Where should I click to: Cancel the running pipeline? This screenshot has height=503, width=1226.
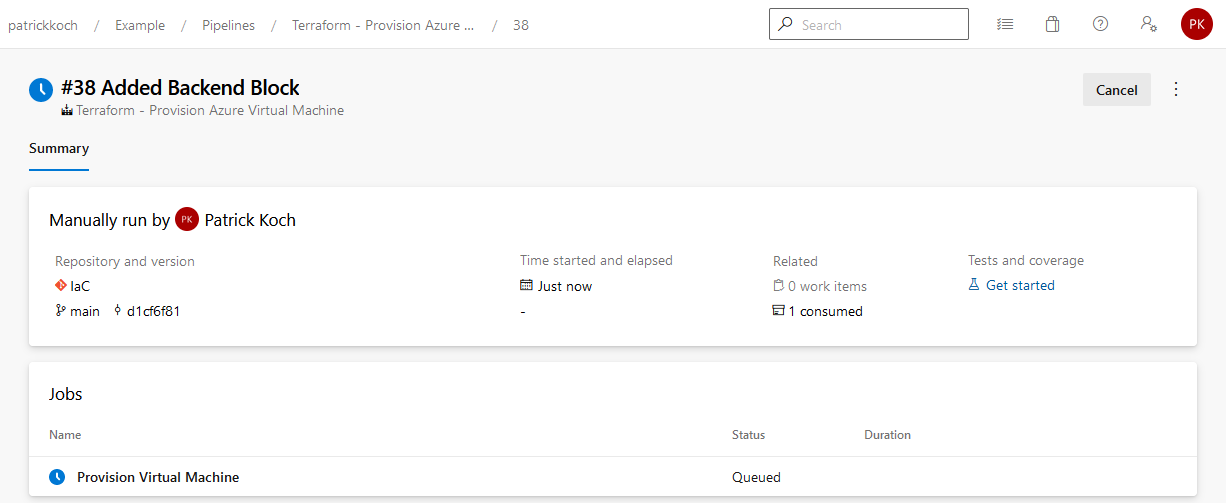1116,89
